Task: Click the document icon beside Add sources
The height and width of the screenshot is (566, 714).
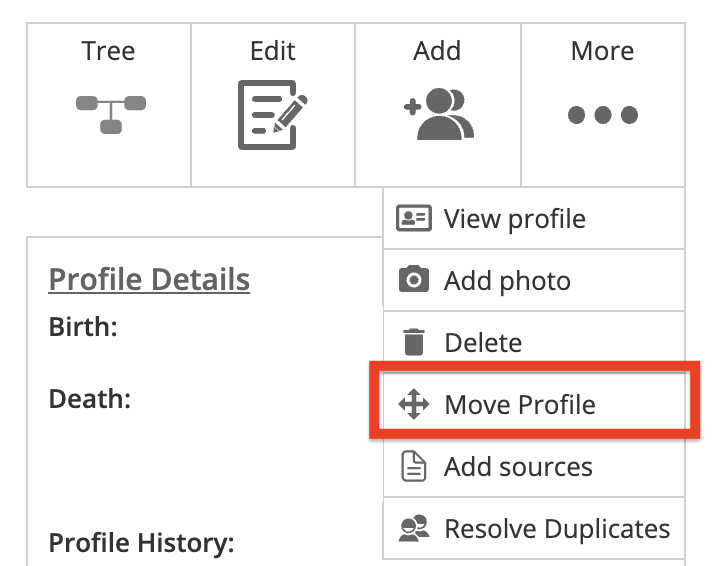Action: click(413, 466)
